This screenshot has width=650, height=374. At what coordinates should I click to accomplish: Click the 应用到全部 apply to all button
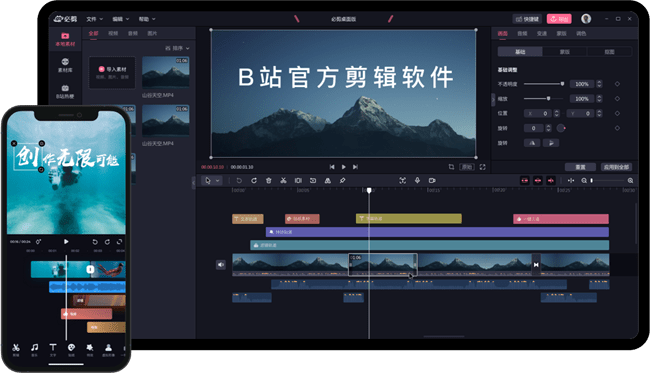click(x=616, y=167)
